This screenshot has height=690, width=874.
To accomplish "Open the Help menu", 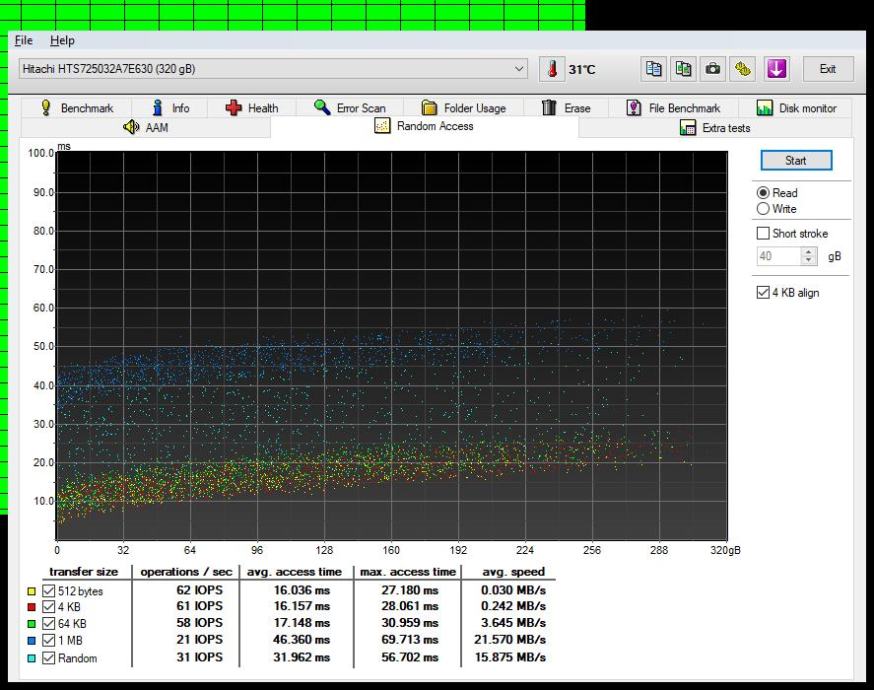I will (x=62, y=40).
